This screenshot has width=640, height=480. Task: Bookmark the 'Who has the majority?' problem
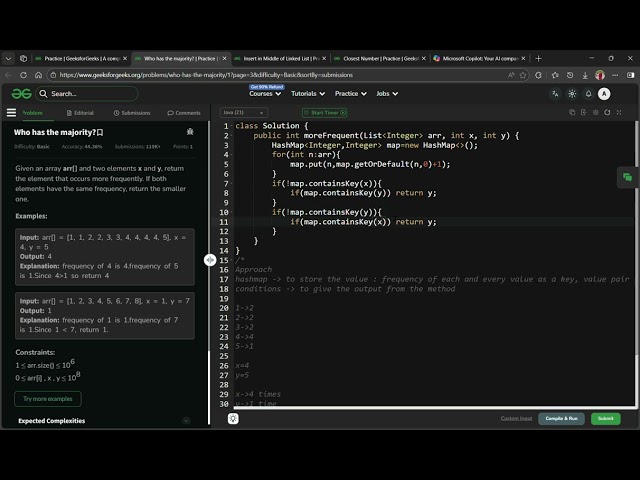tap(100, 132)
